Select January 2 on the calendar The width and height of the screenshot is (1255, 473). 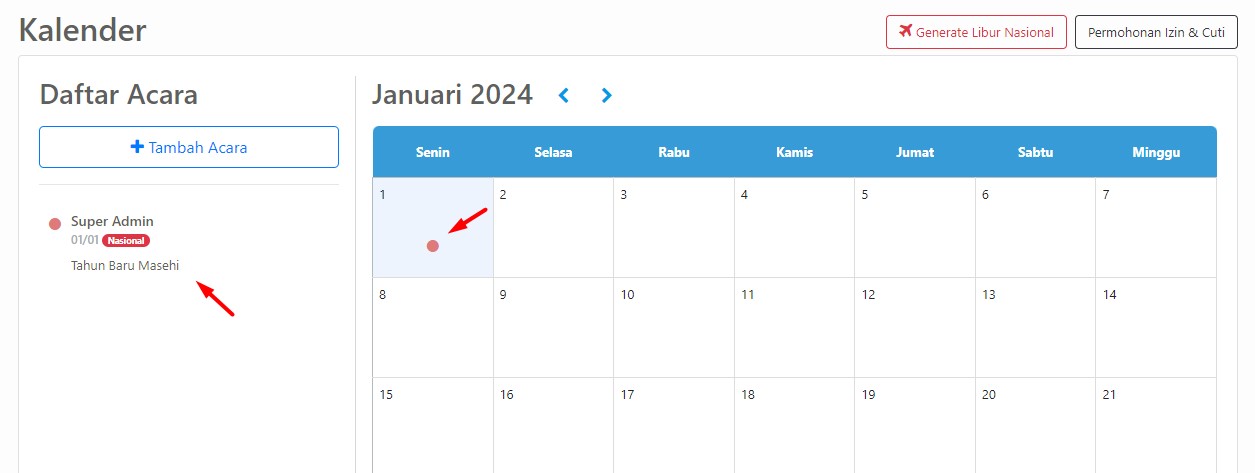coord(554,228)
